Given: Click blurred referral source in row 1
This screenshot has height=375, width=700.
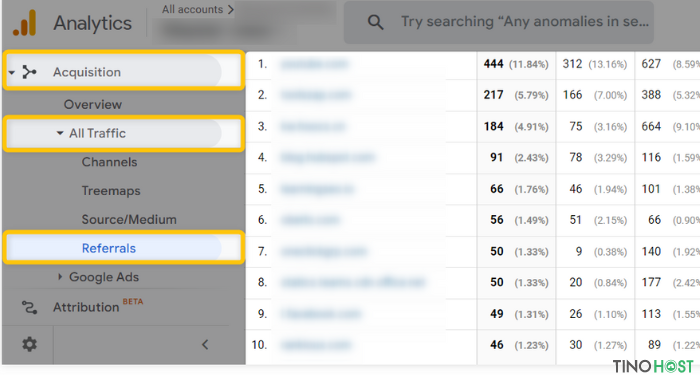Looking at the screenshot, I should click(314, 64).
